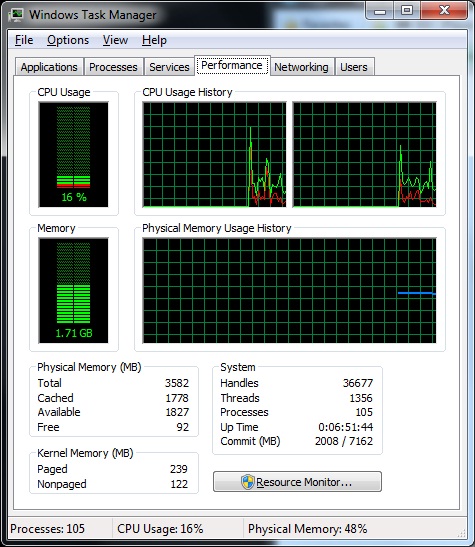Switch to the Services tab
Viewport: 475px width, 547px height.
(169, 67)
